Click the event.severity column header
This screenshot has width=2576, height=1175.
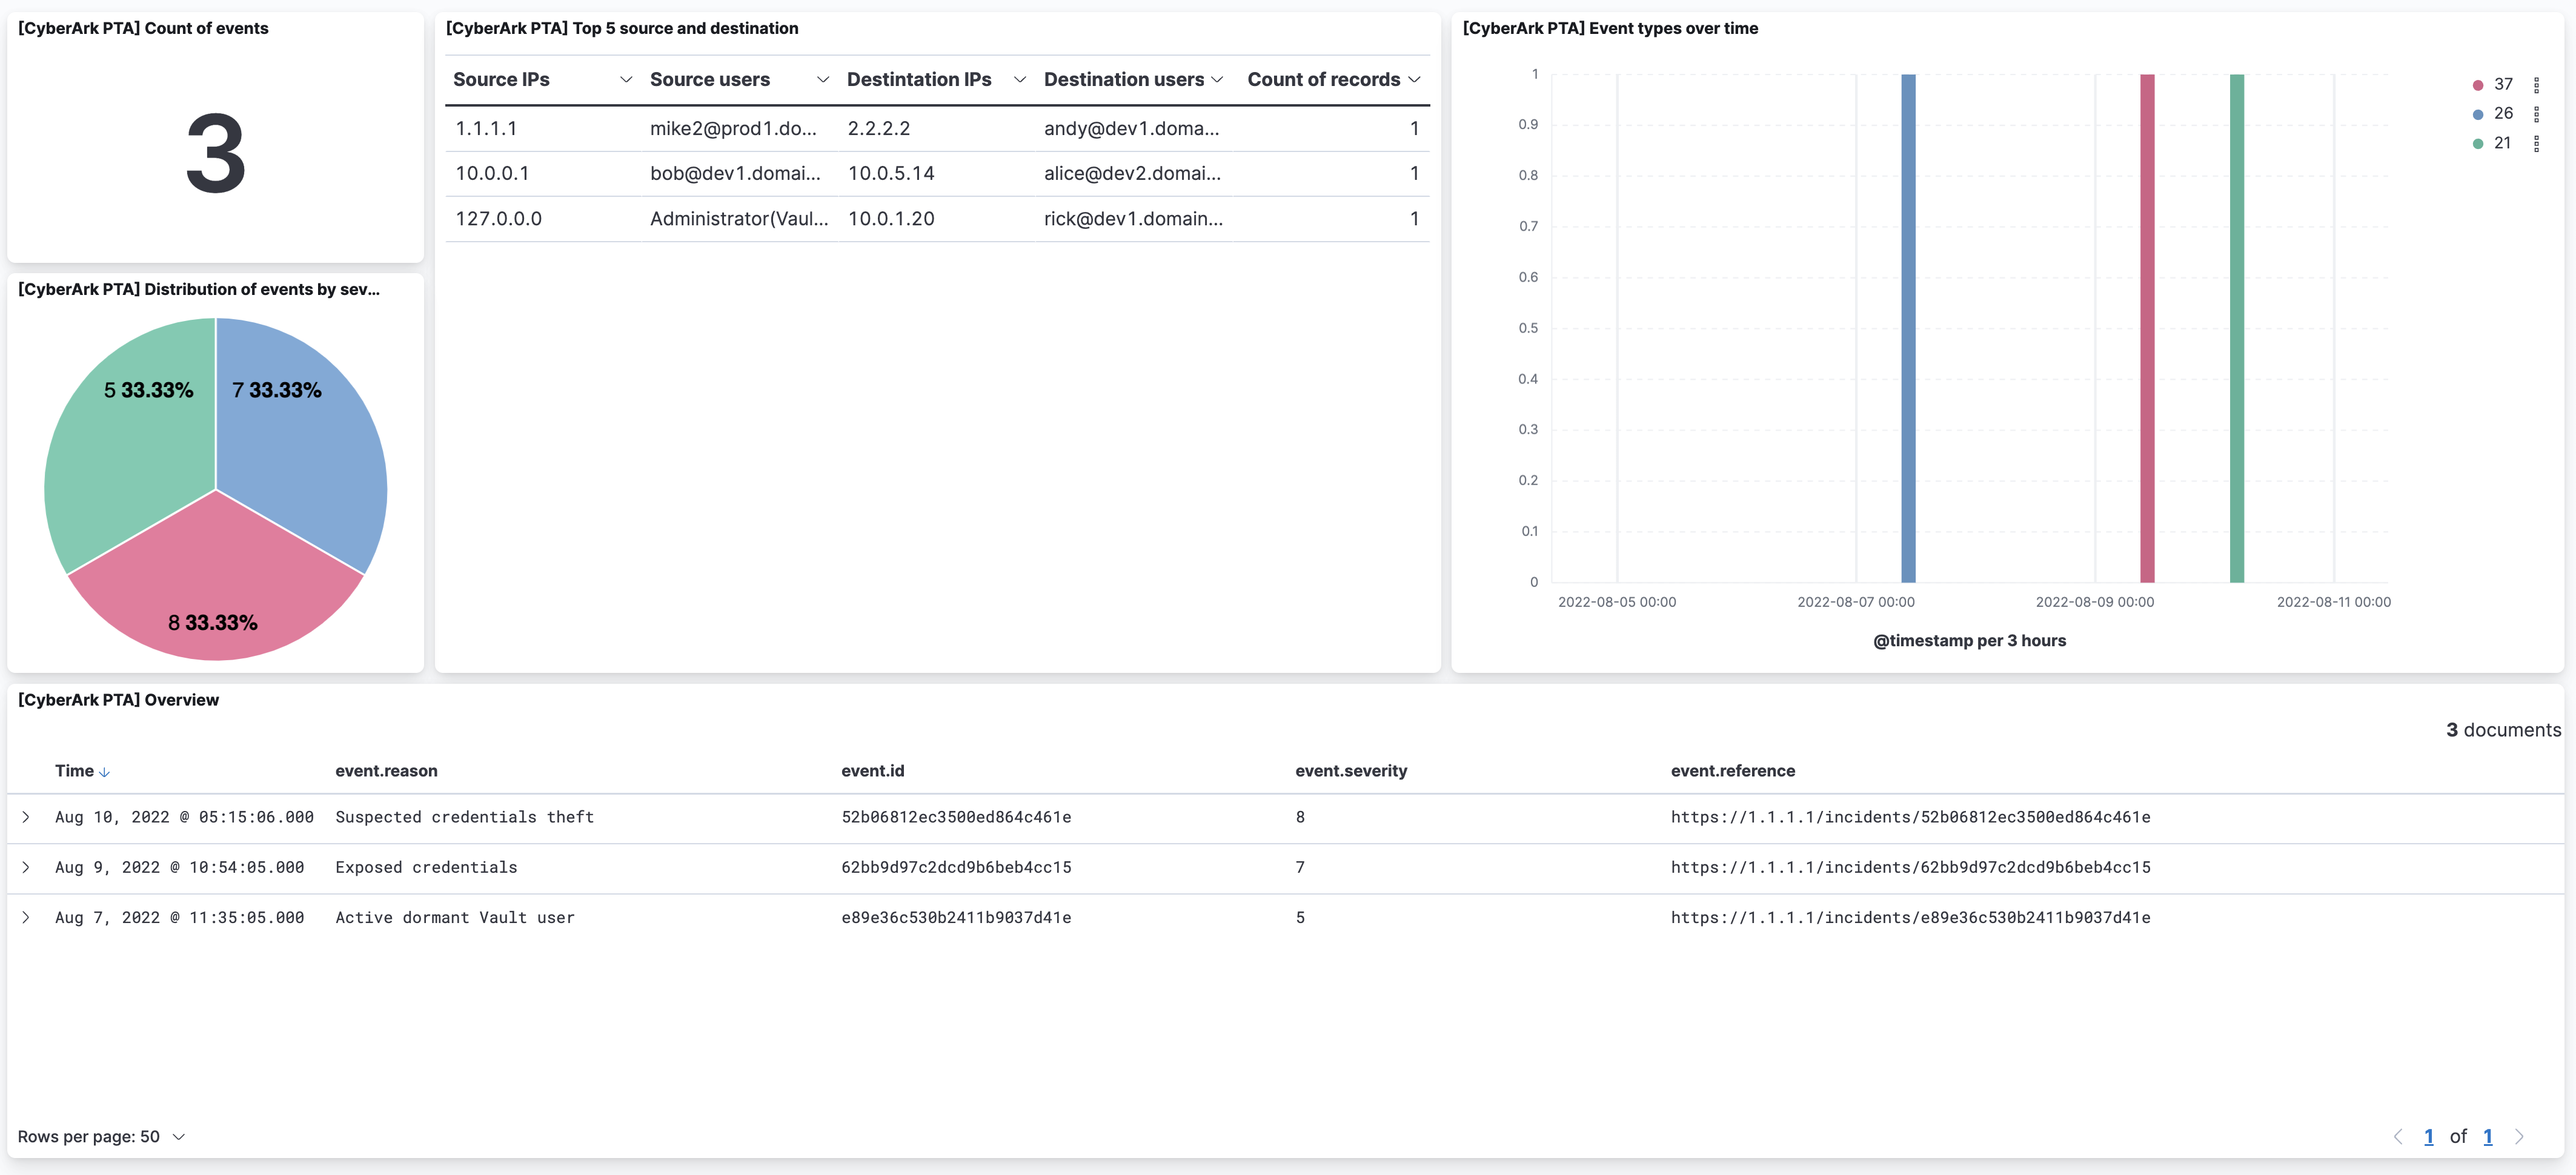click(1351, 771)
